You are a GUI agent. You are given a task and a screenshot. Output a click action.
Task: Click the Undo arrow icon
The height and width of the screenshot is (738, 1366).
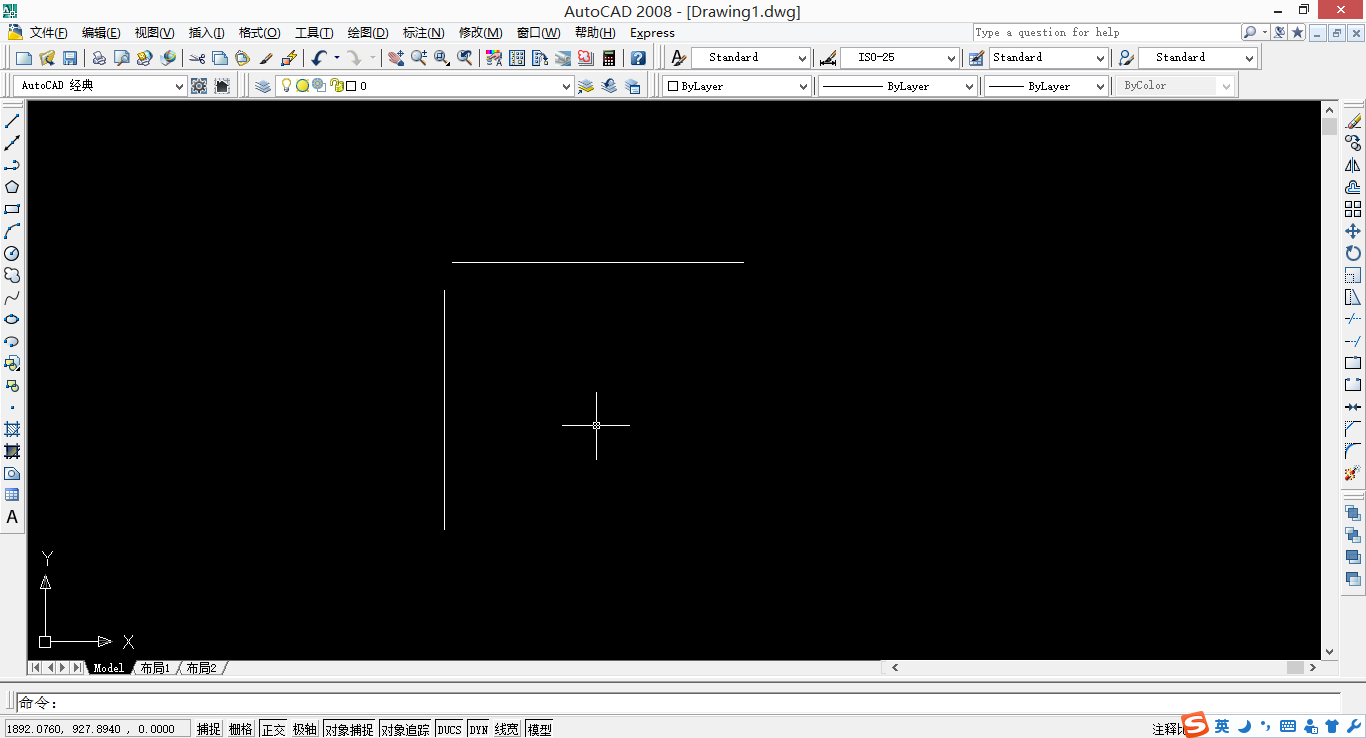pos(319,58)
